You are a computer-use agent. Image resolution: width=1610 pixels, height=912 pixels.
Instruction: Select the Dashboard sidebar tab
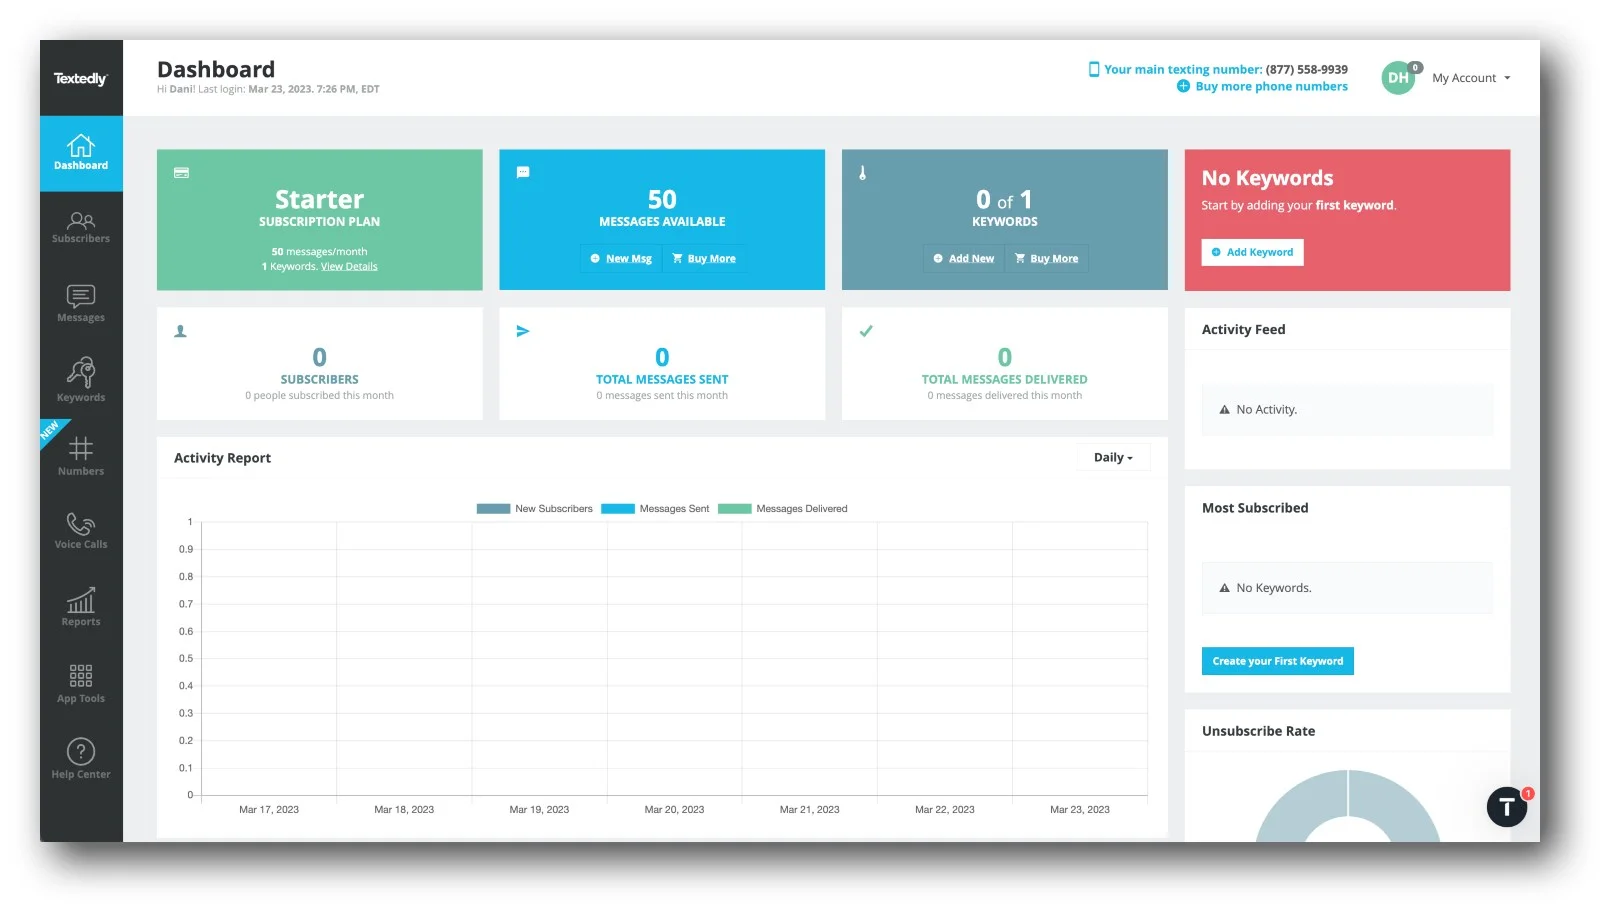click(81, 153)
